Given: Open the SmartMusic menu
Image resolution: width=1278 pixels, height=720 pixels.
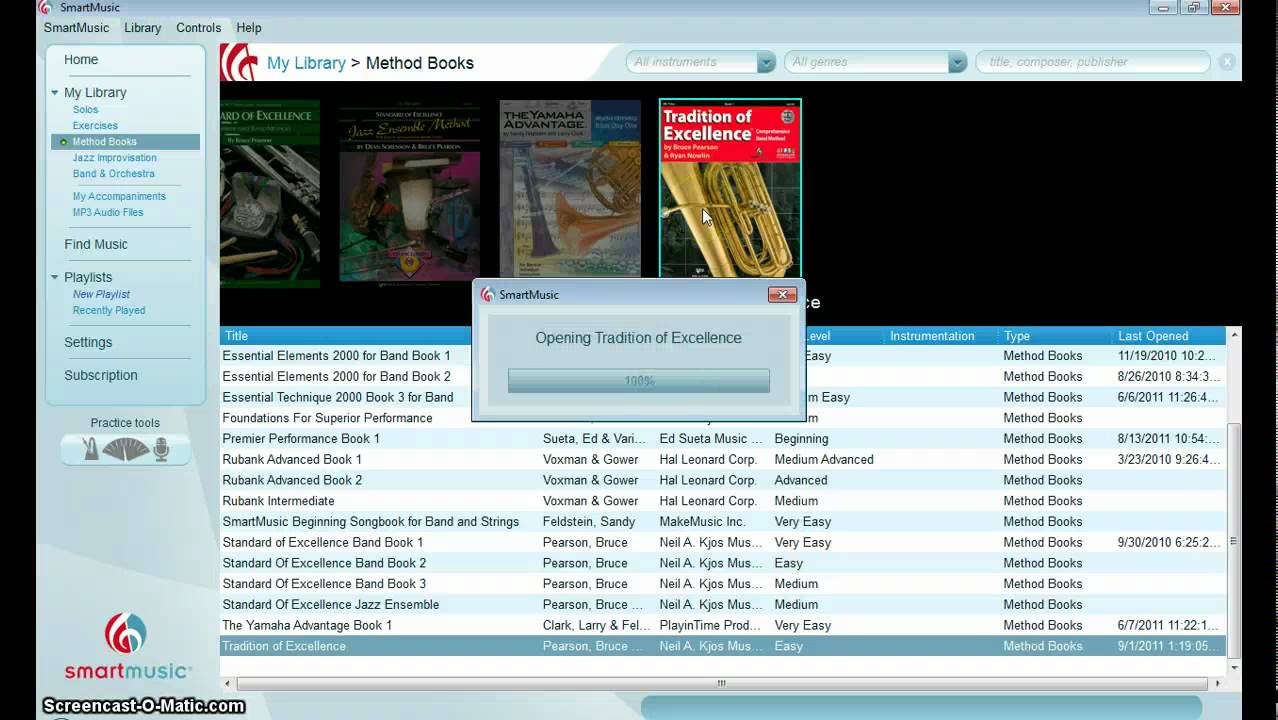Looking at the screenshot, I should pos(76,28).
